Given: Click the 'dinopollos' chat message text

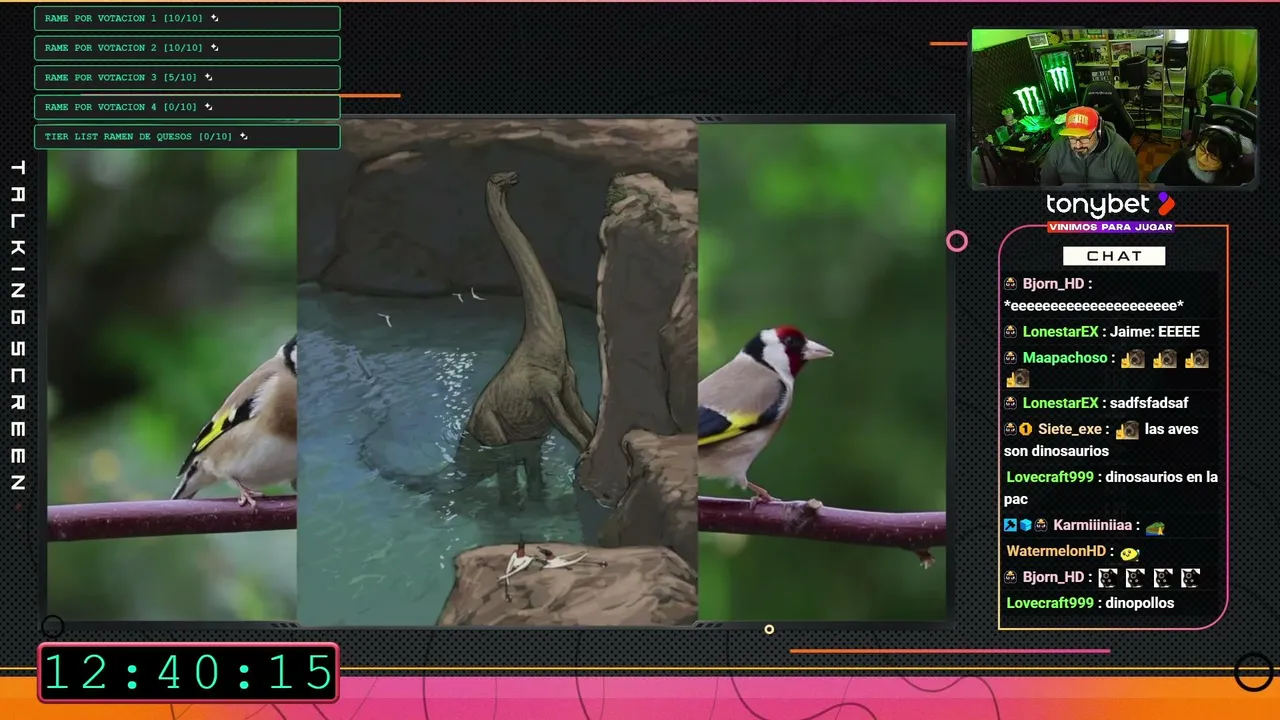Looking at the screenshot, I should tap(1140, 603).
